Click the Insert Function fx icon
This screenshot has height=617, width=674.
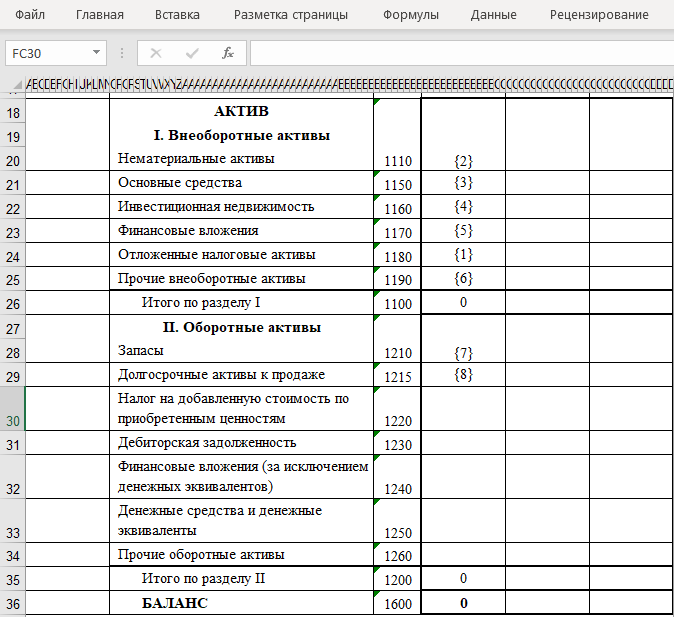228,52
